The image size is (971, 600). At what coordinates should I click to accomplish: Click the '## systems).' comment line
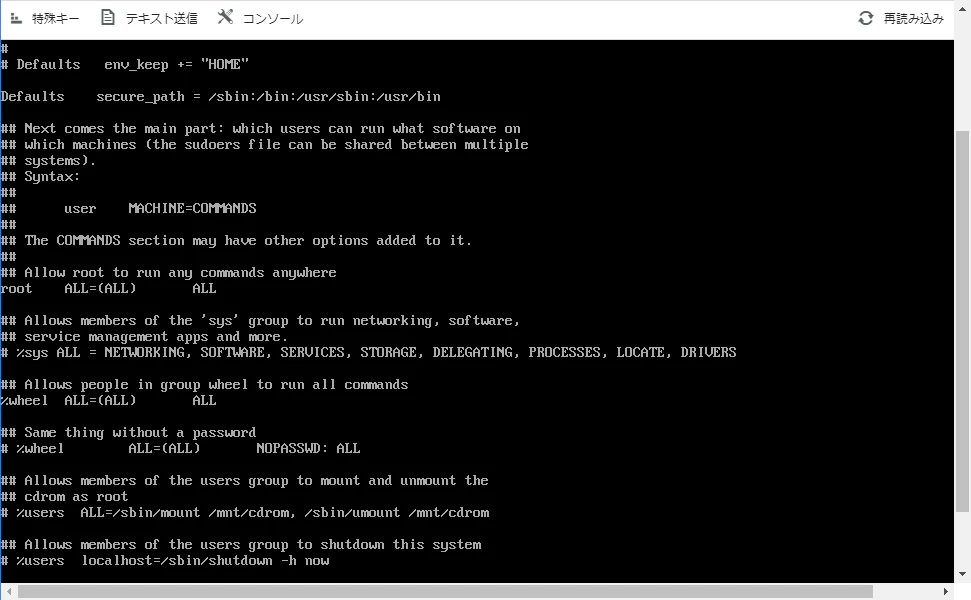48,161
